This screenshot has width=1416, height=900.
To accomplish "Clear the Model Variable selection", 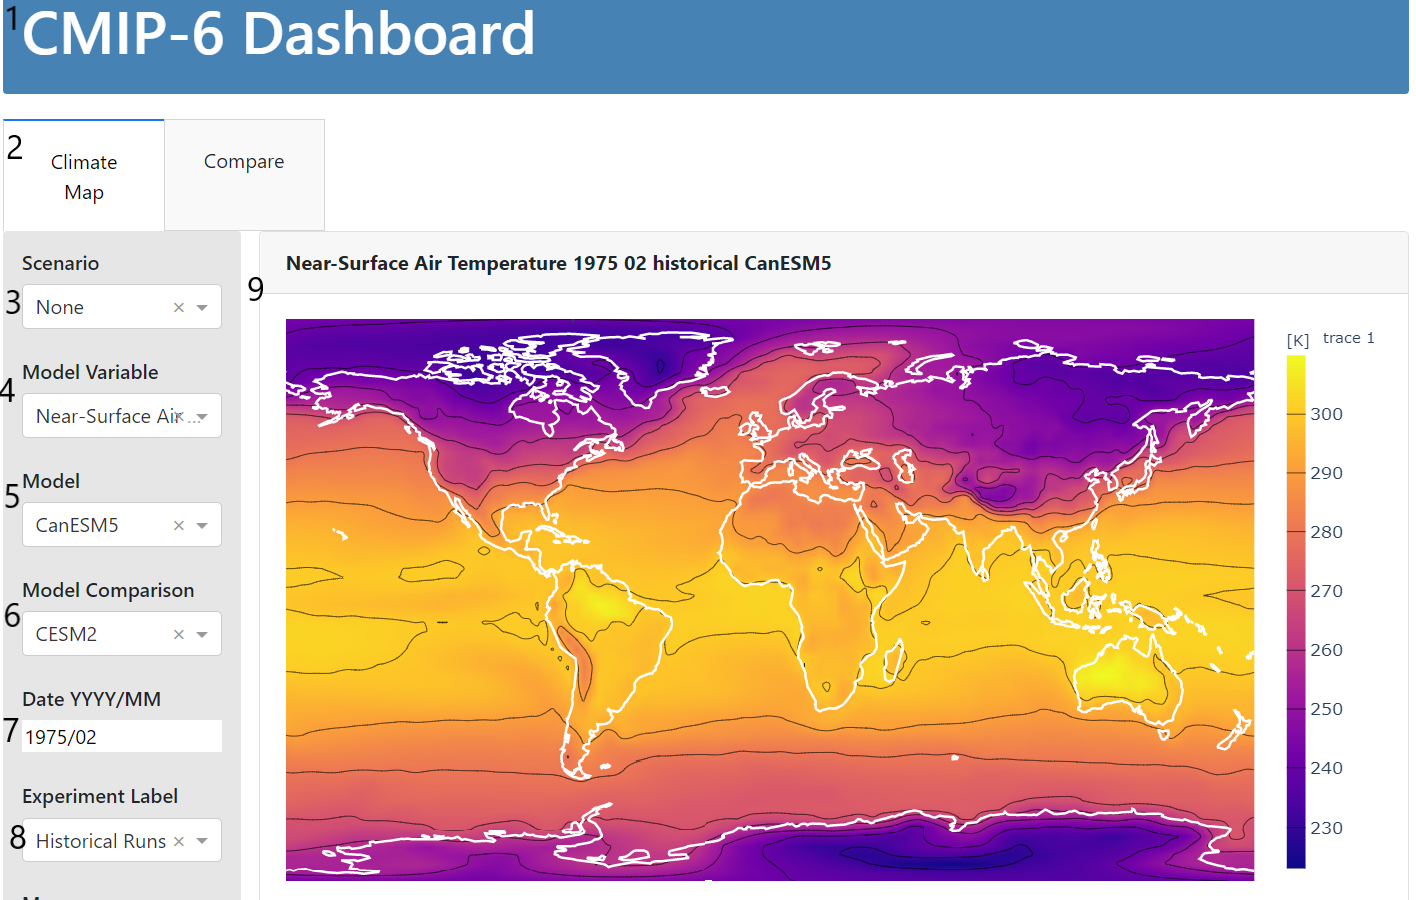I will 179,416.
